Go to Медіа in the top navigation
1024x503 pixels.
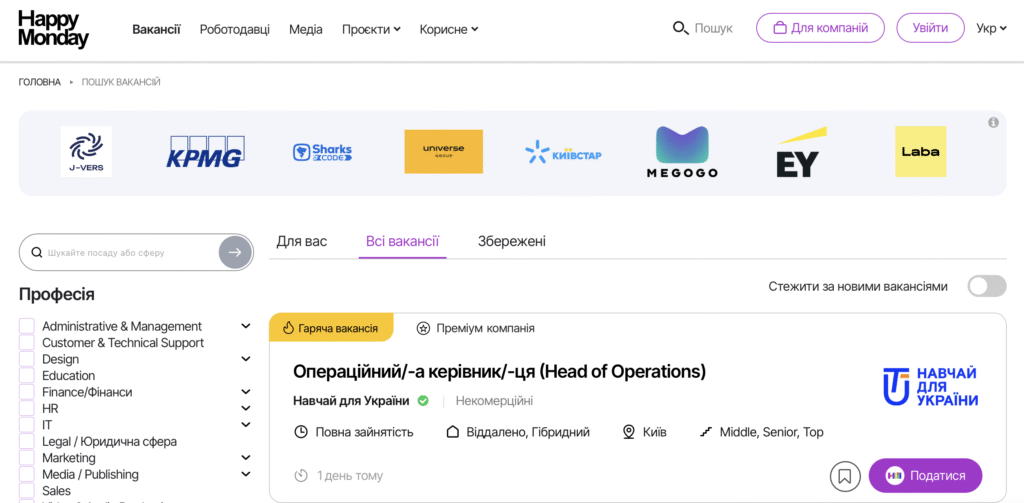pyautogui.click(x=306, y=29)
